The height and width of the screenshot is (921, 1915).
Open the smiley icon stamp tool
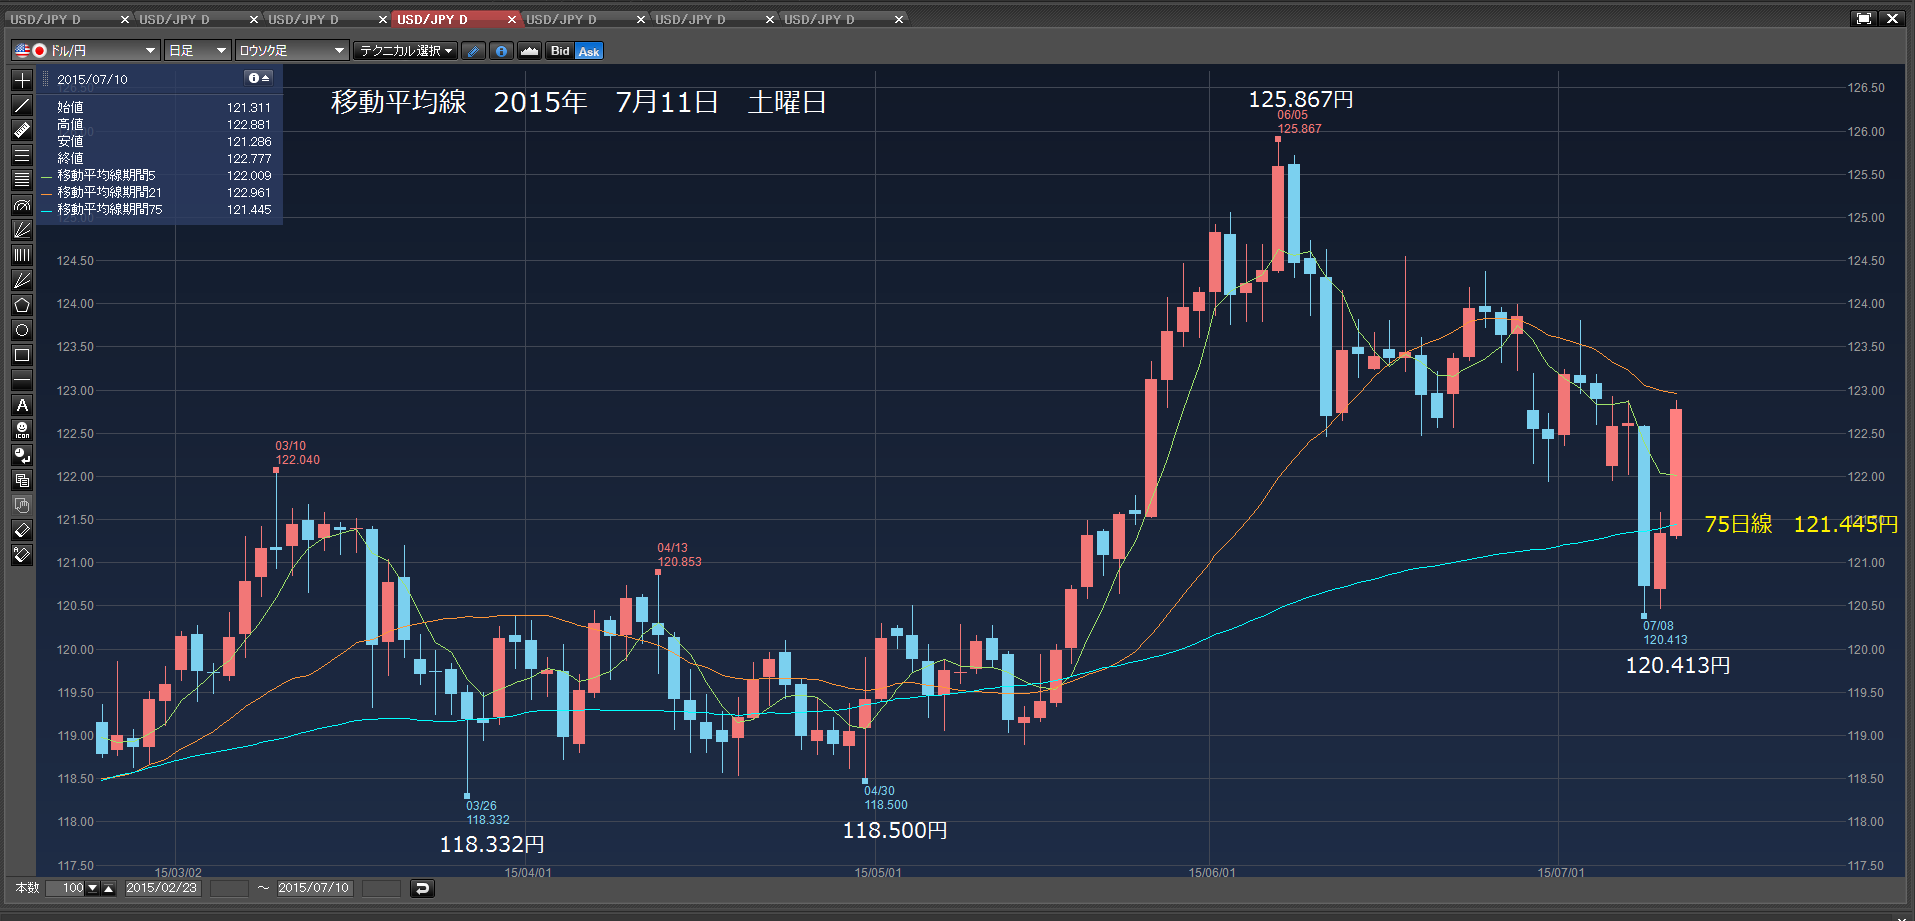[x=22, y=430]
